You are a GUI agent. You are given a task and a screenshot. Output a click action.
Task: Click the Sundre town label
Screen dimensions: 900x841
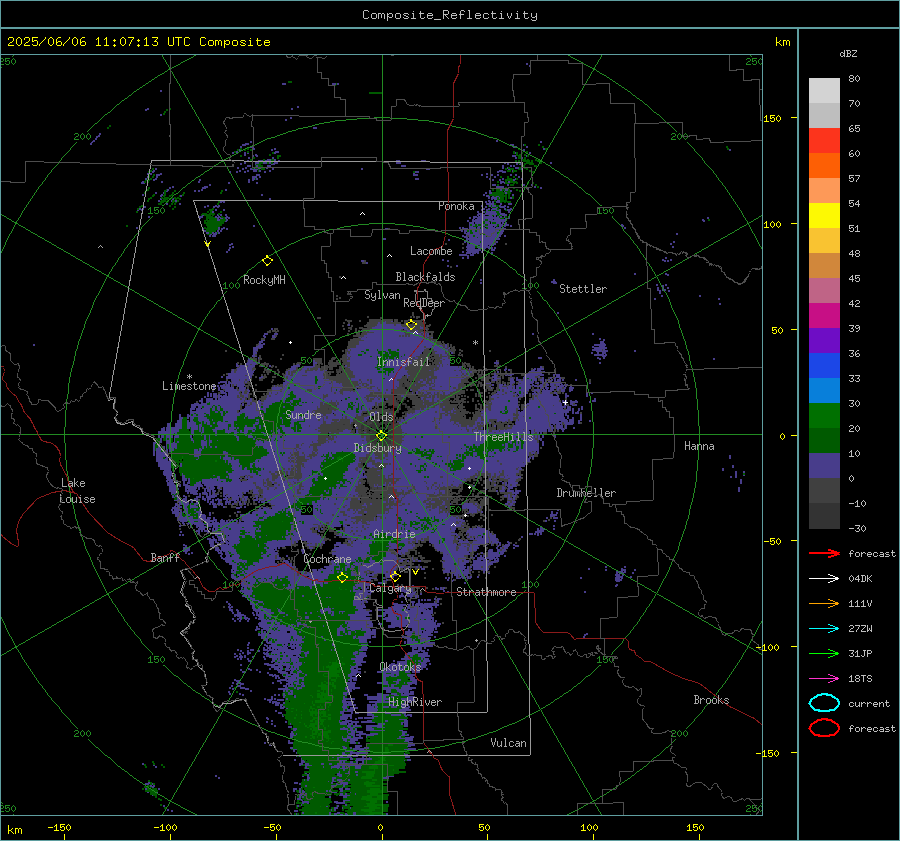303,414
